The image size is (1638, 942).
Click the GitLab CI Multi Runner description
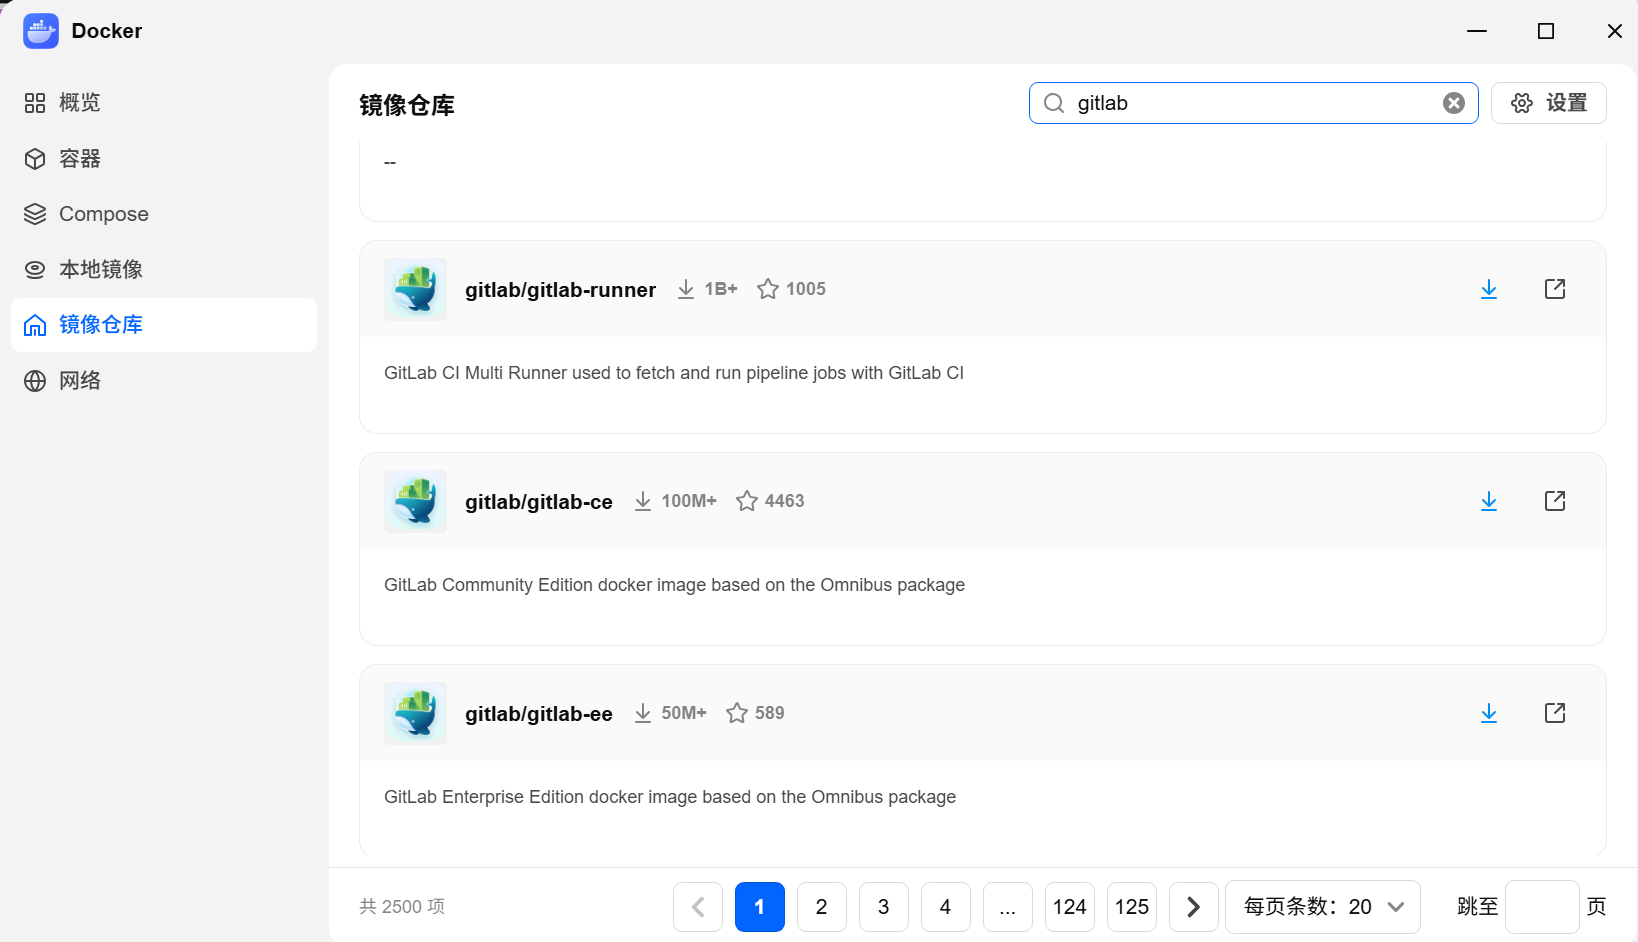coord(674,373)
